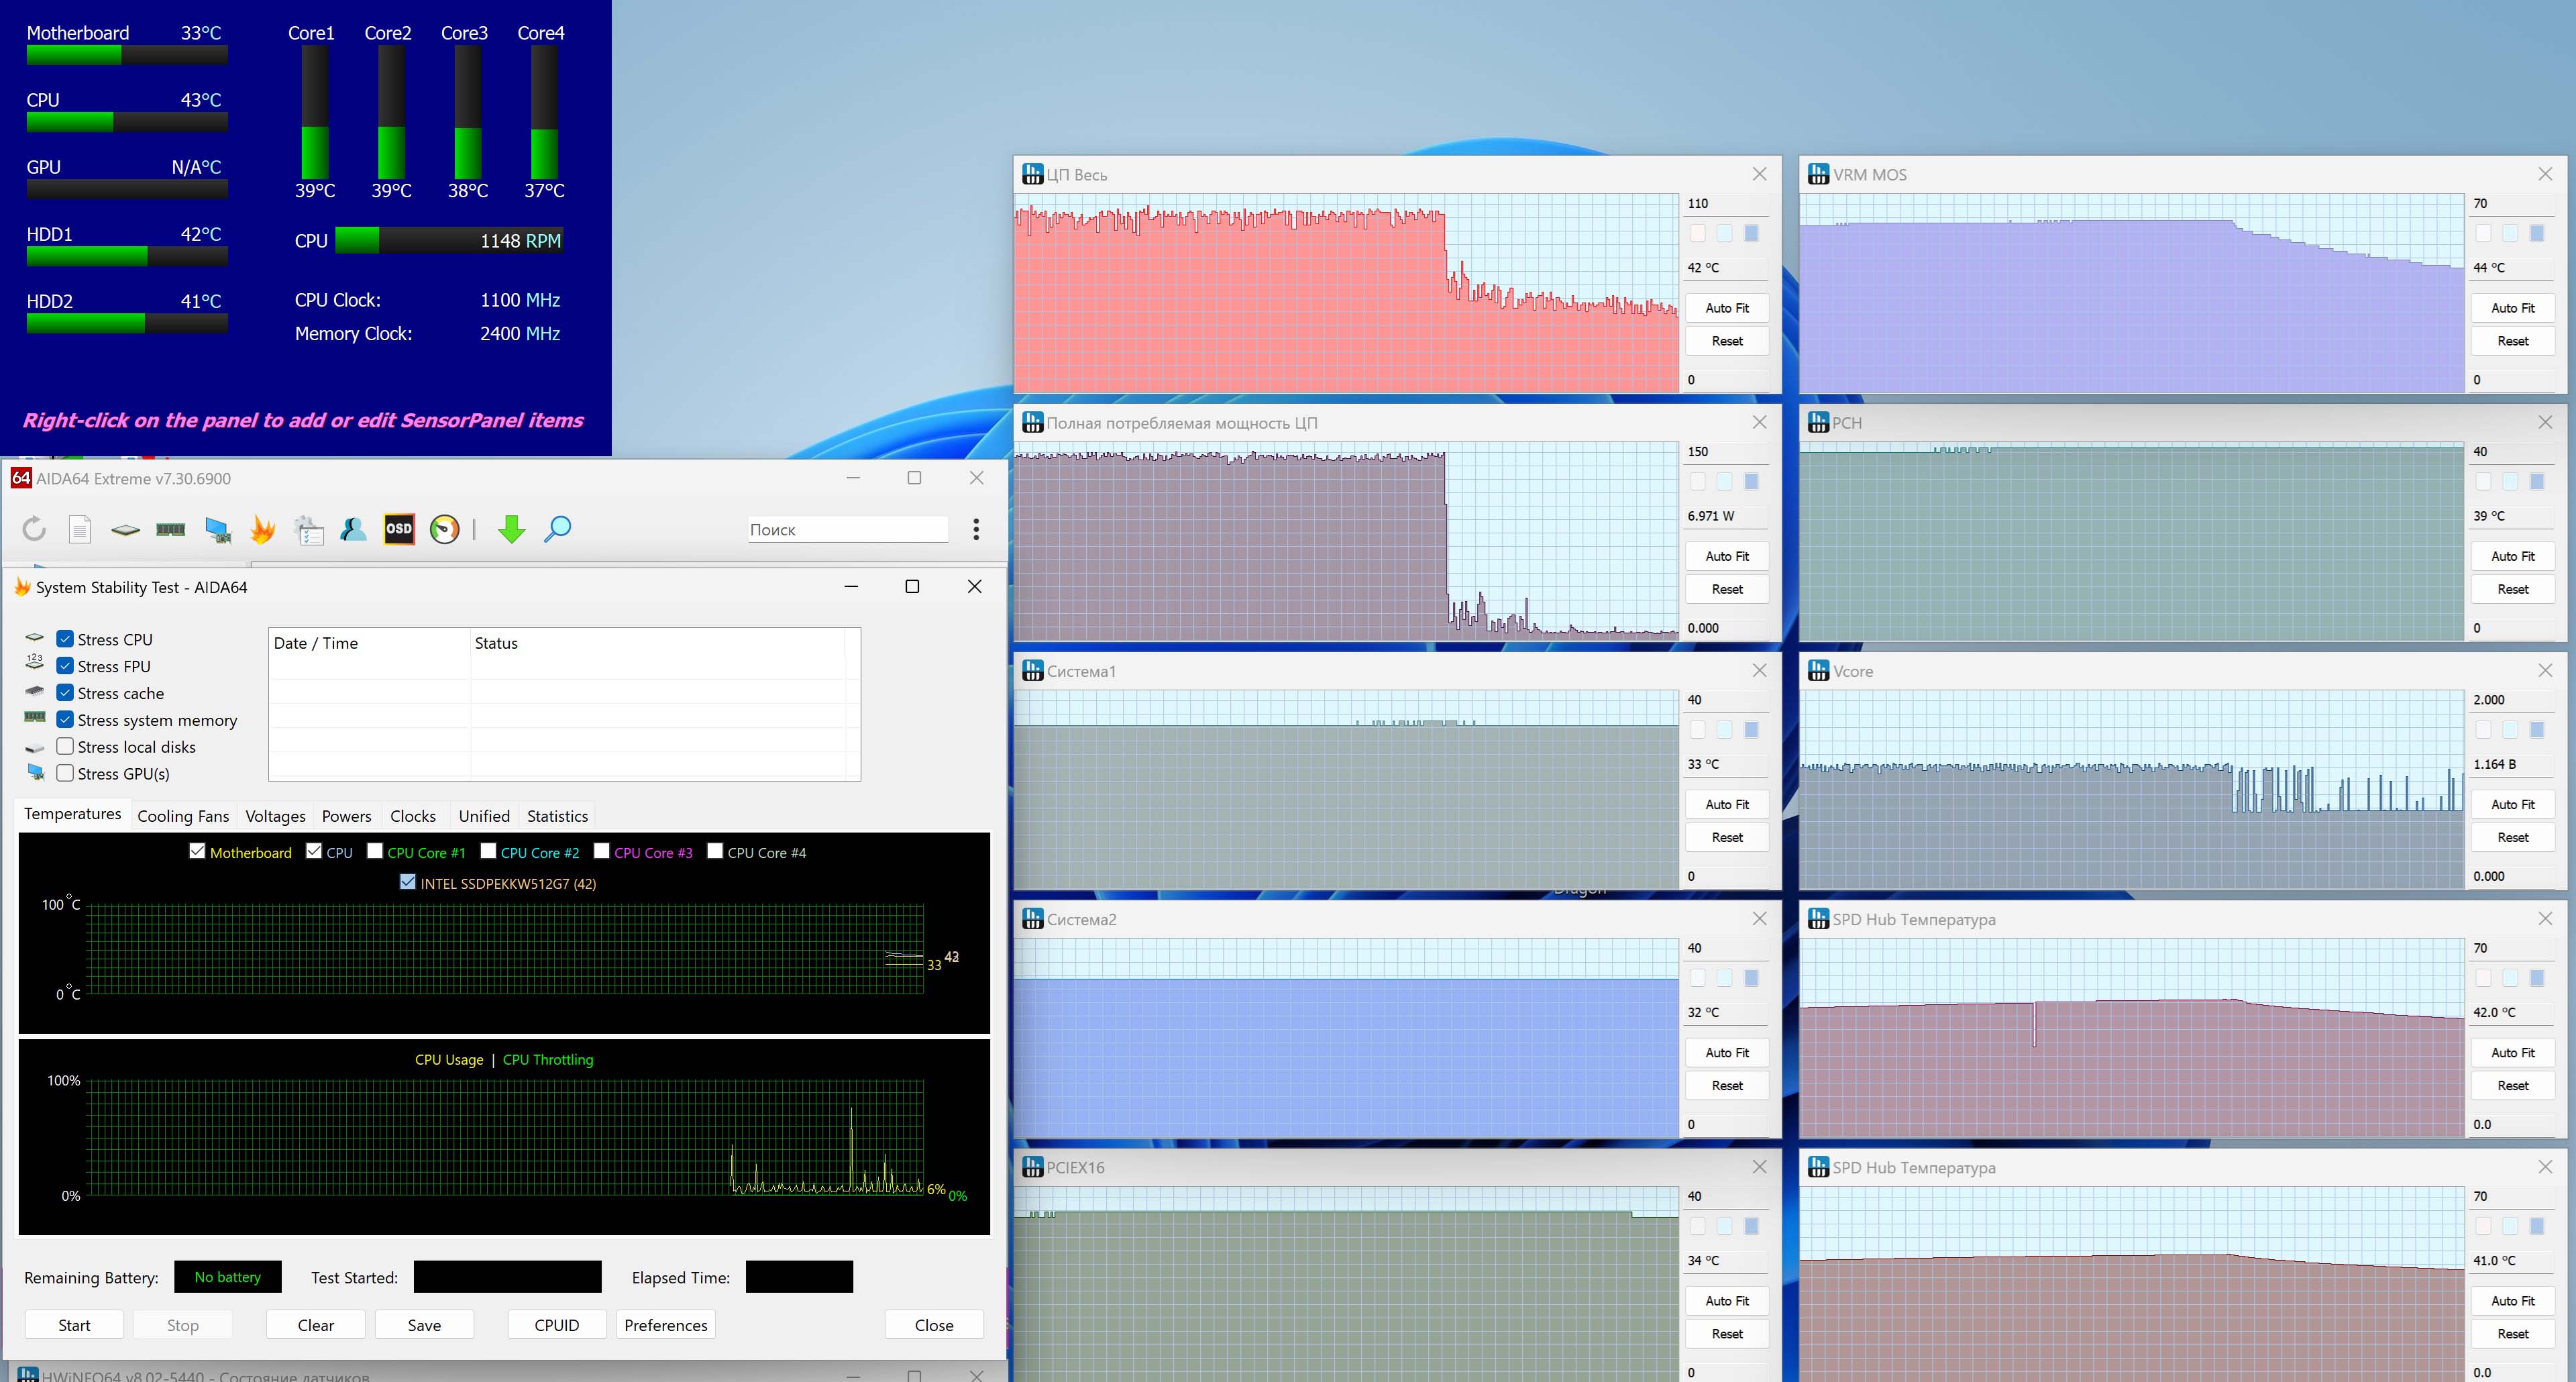Open the Statistics tab
Screen dimensions: 2576x1382
click(x=557, y=816)
